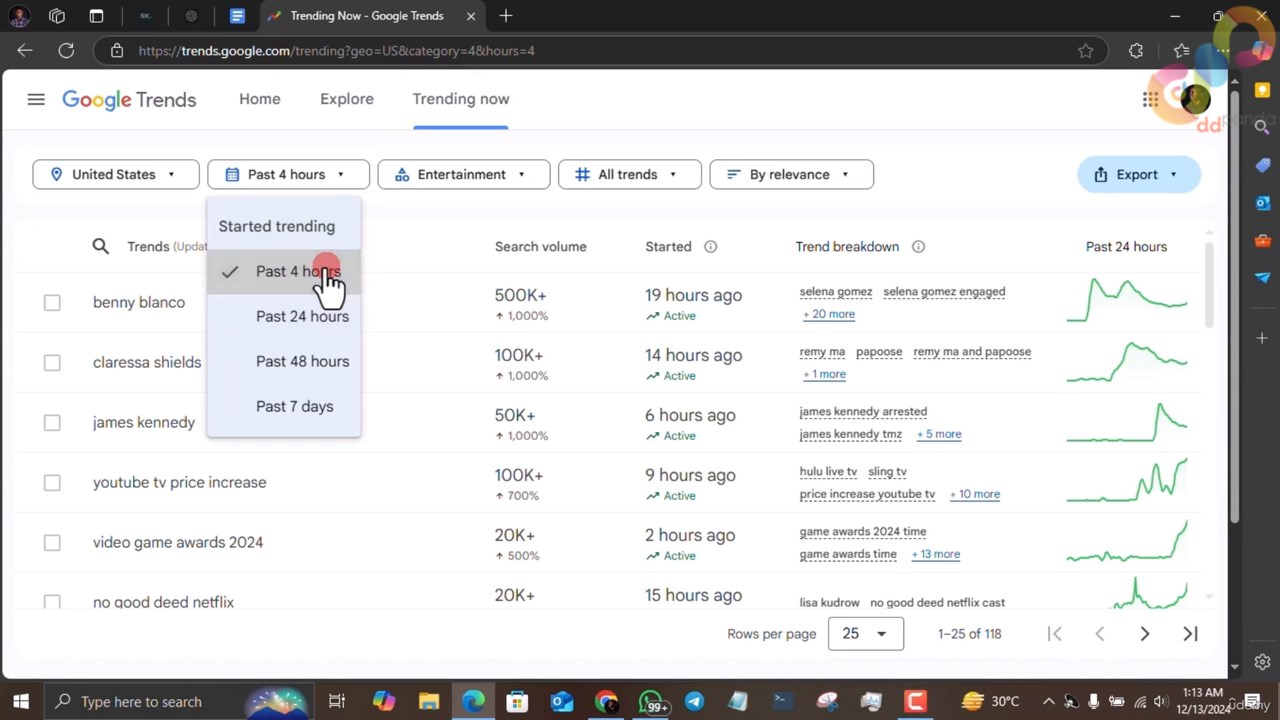The height and width of the screenshot is (720, 1280).
Task: Click info icon next to Trend breakdown
Action: click(918, 247)
